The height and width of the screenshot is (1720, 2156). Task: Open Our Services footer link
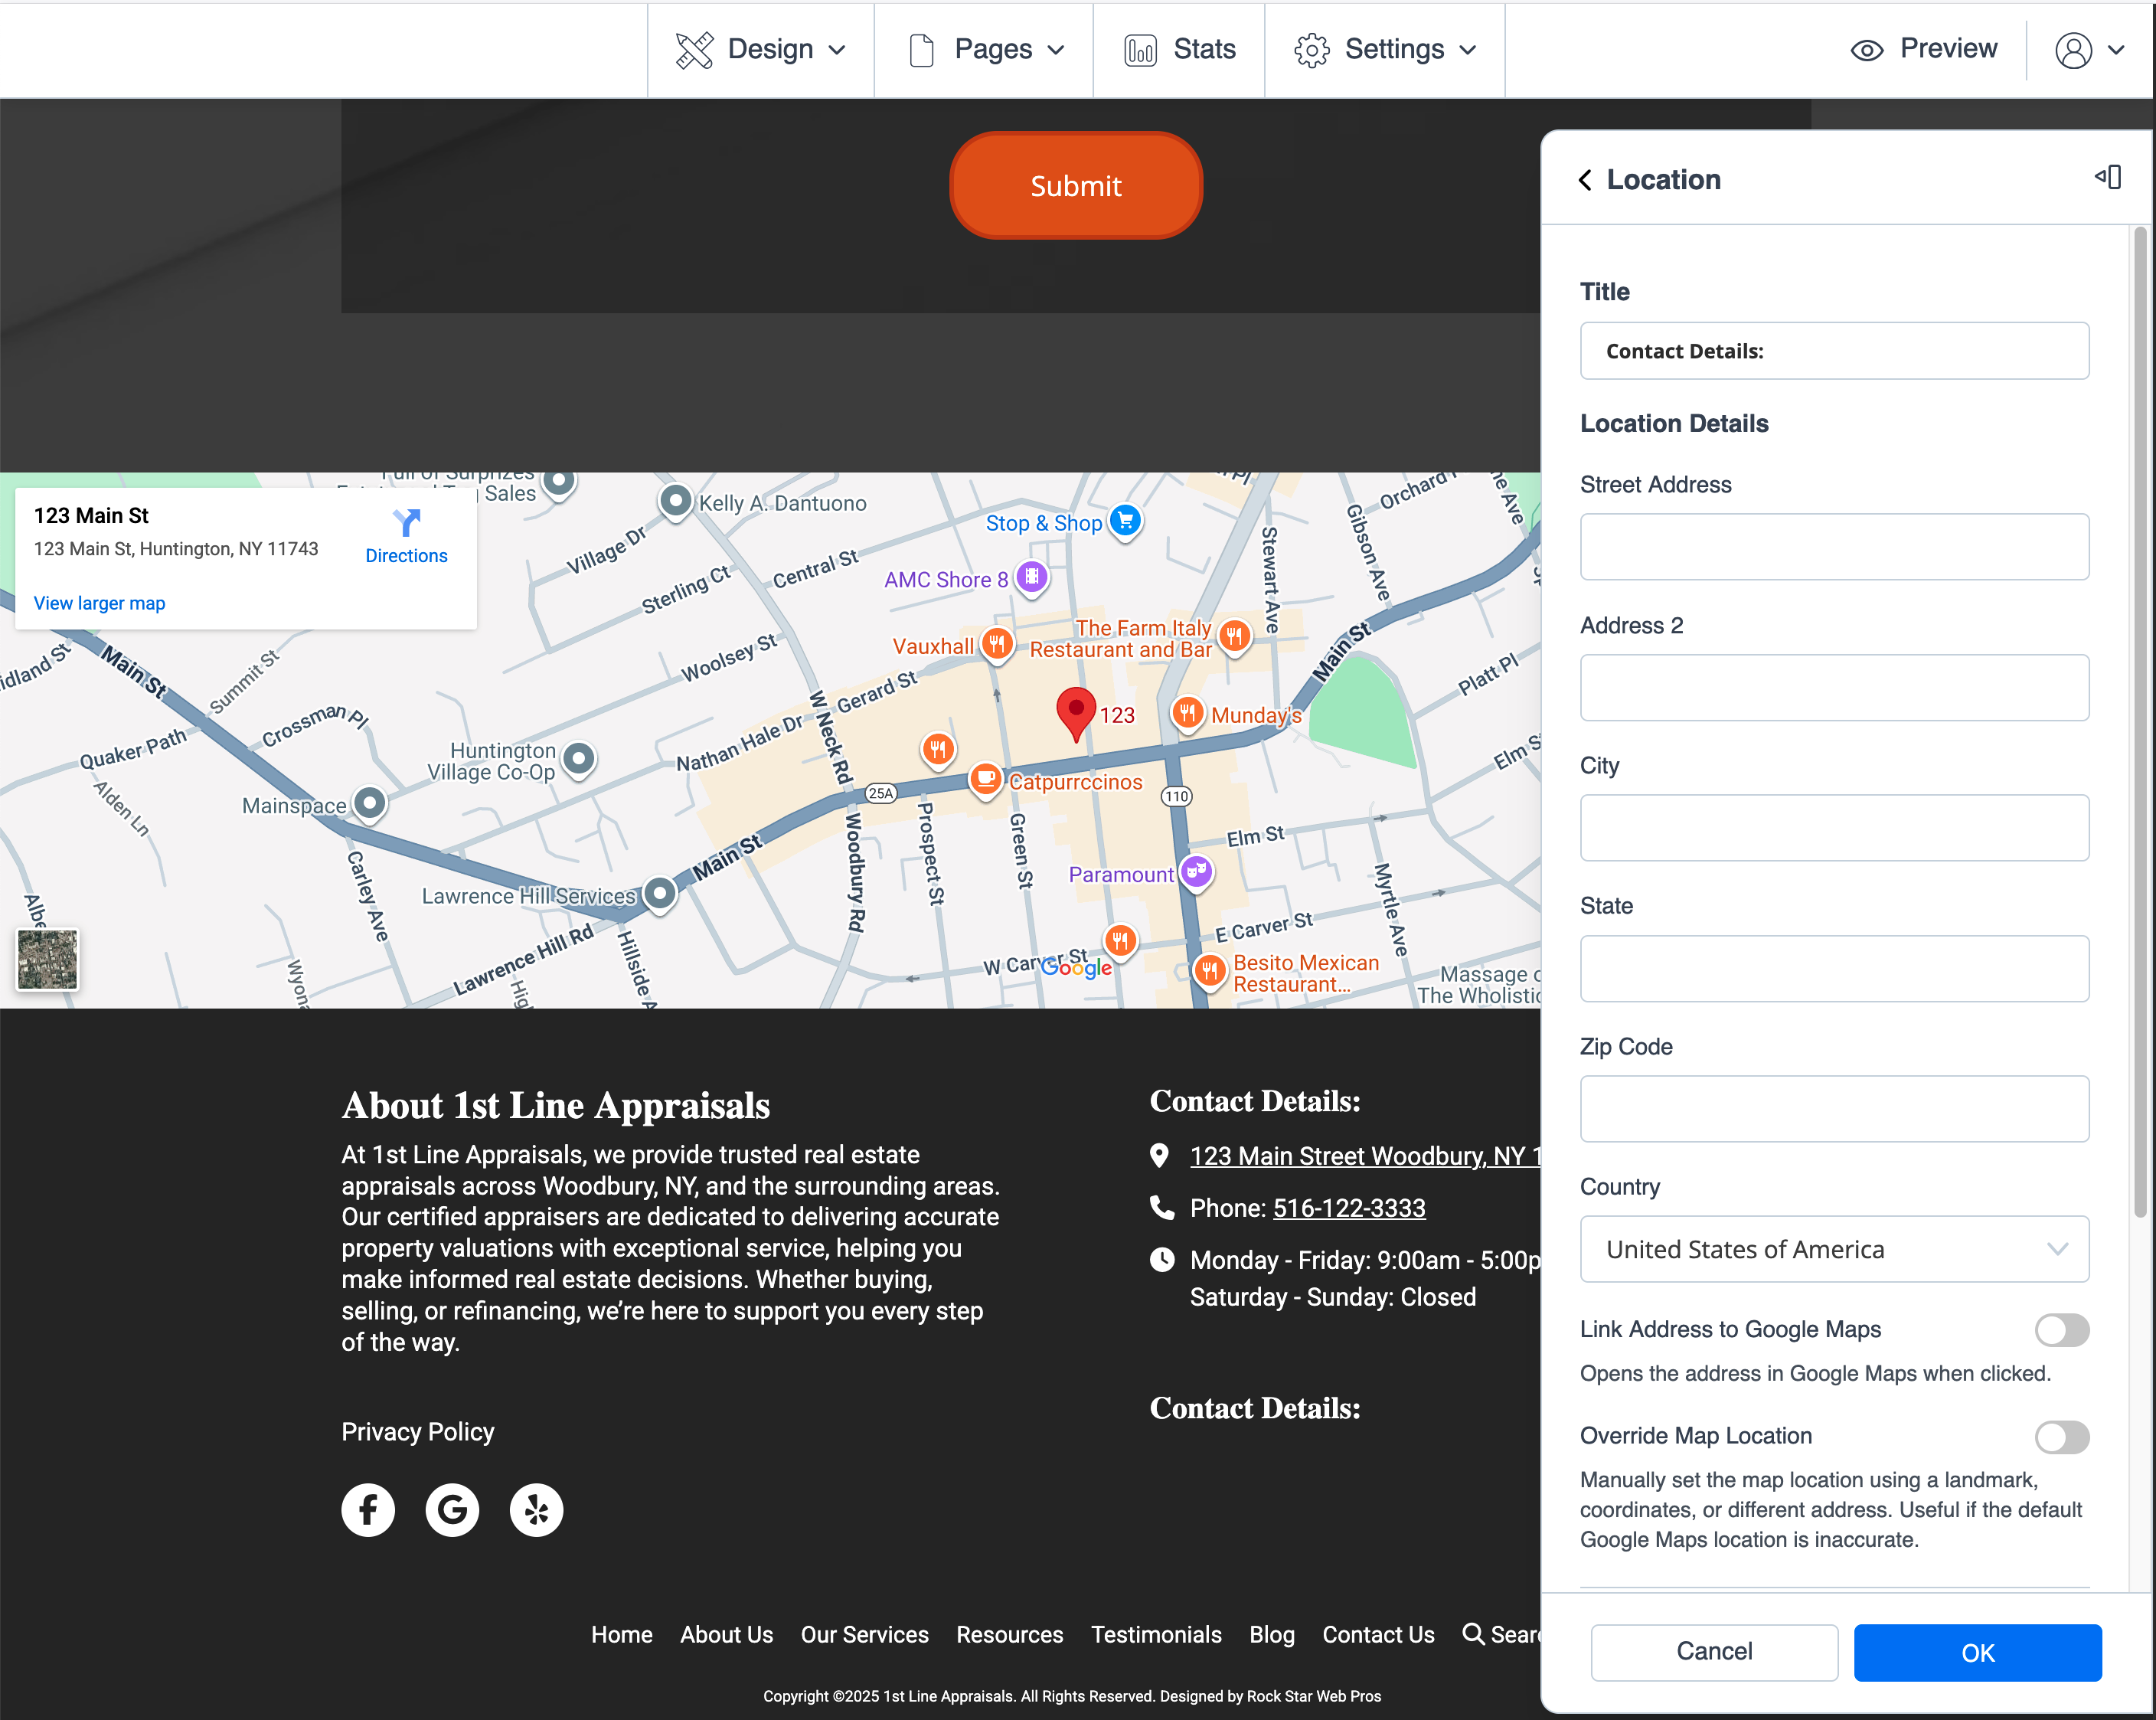click(864, 1634)
